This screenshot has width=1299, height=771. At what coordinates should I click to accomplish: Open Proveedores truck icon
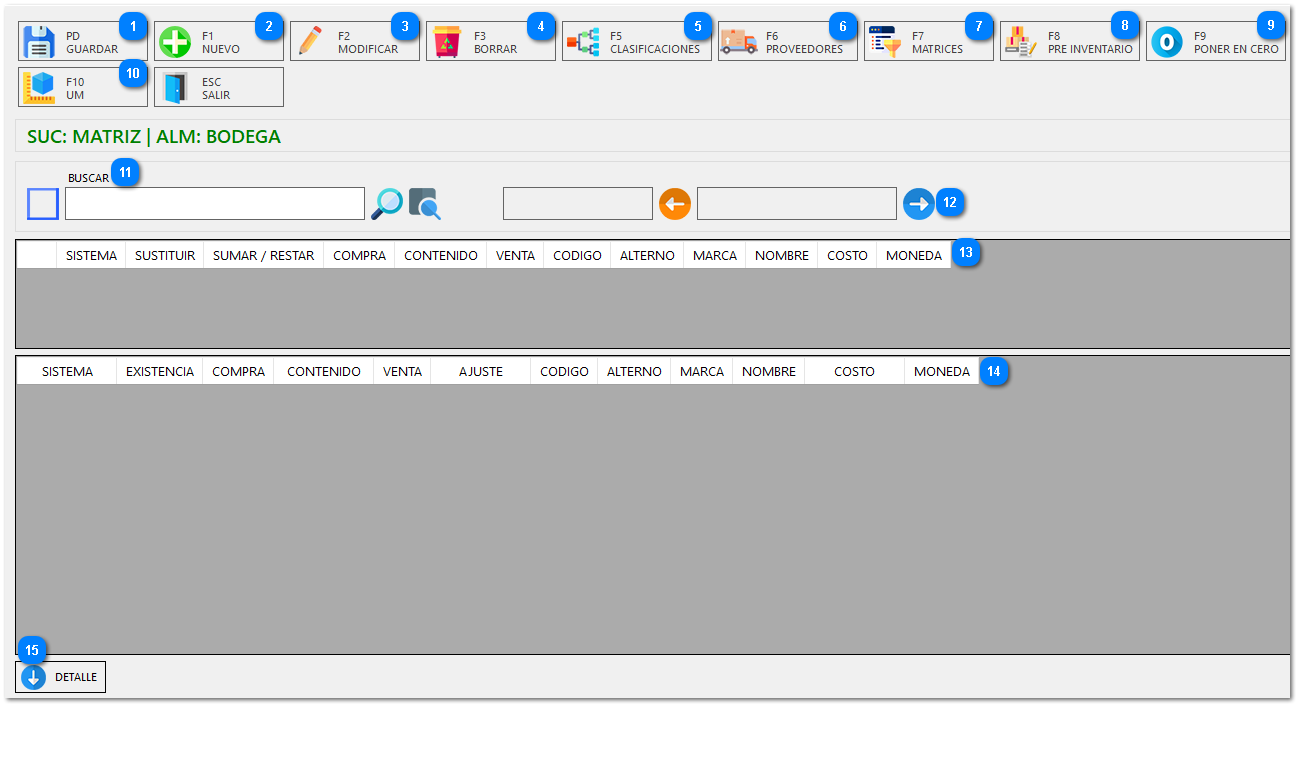click(x=739, y=42)
